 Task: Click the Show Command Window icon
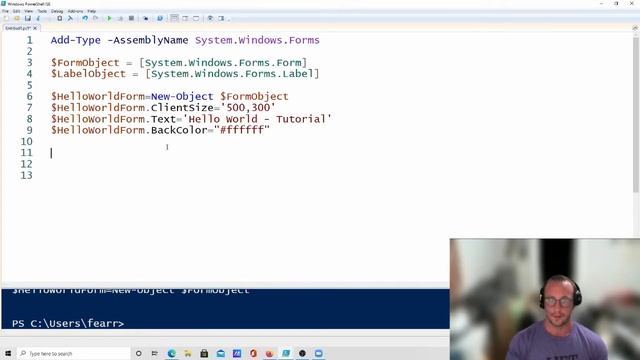click(x=210, y=18)
